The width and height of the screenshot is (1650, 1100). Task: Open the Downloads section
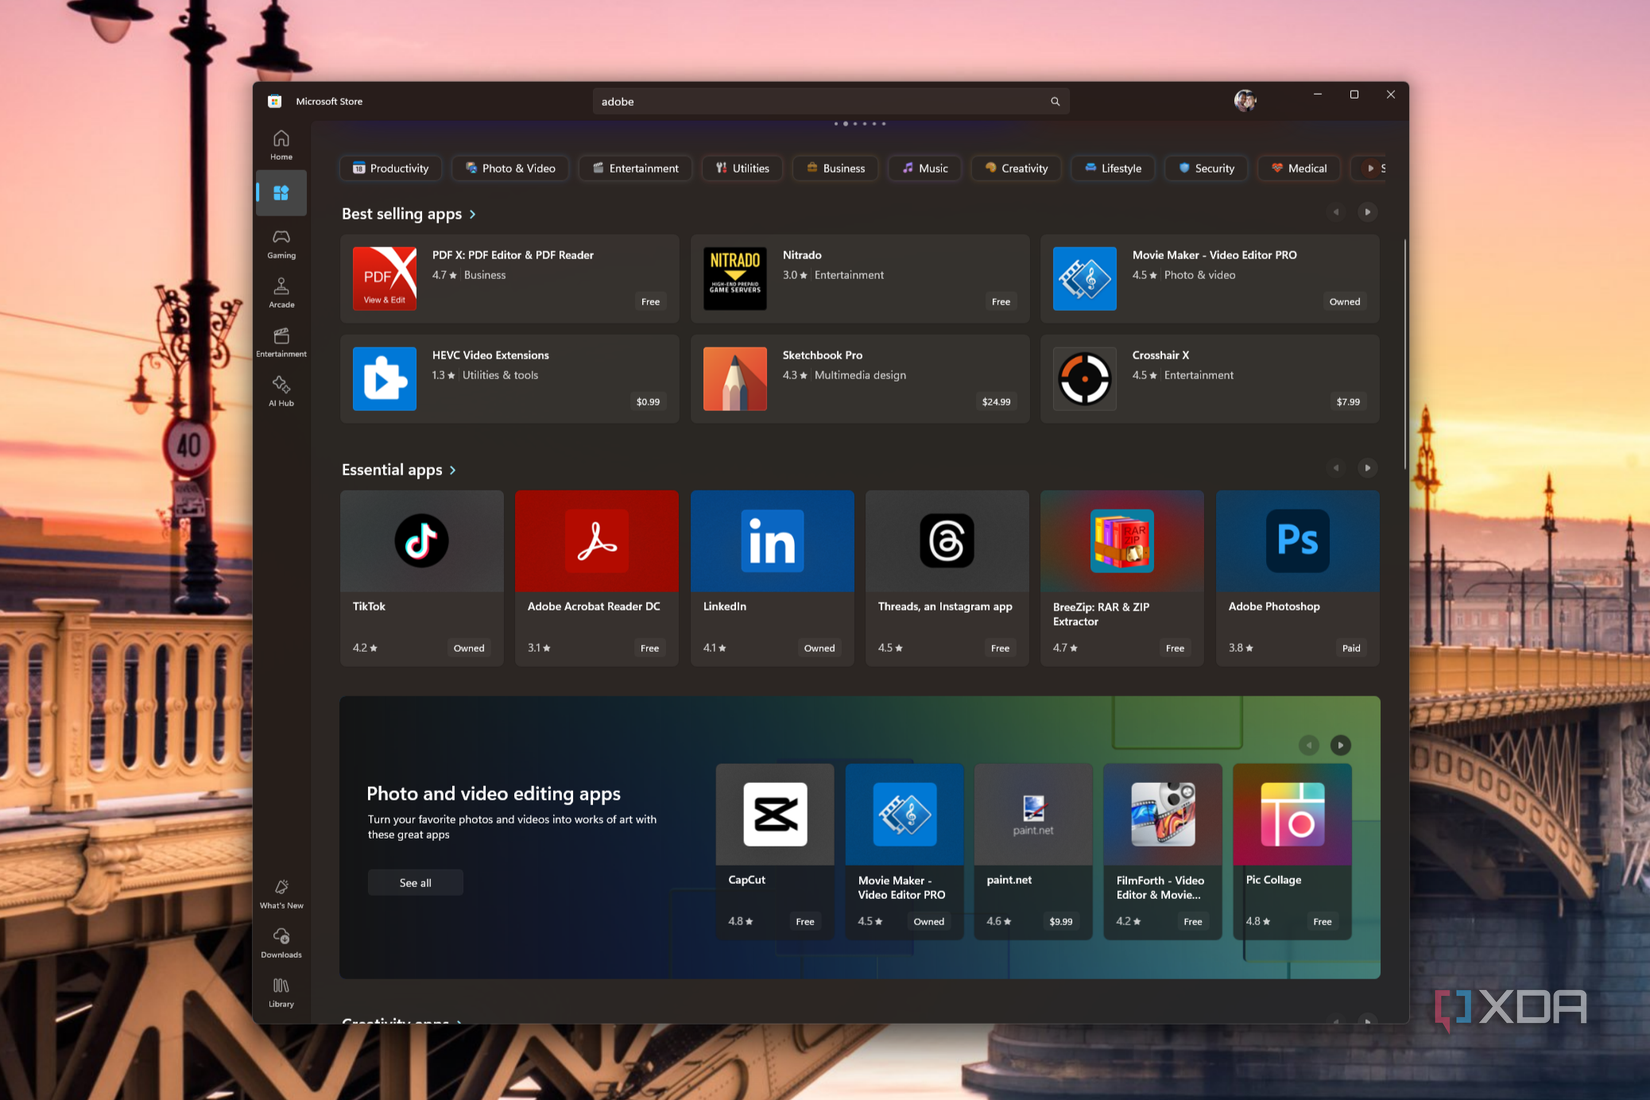280,942
